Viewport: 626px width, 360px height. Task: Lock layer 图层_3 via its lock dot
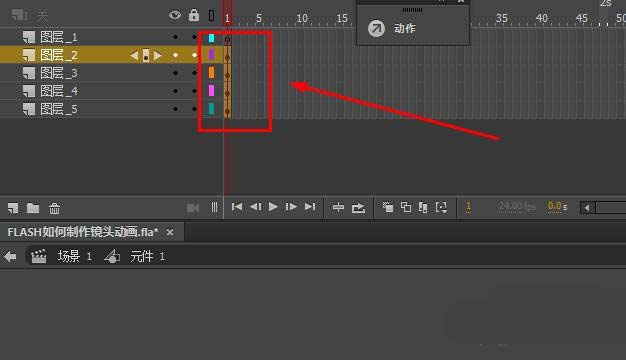[194, 73]
